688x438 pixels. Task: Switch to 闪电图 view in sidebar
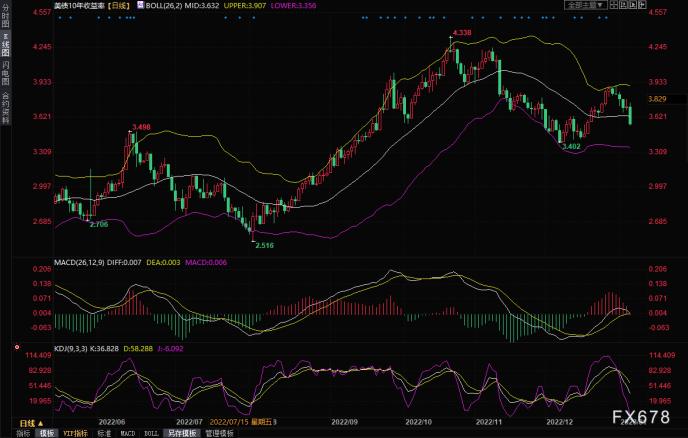click(5, 73)
